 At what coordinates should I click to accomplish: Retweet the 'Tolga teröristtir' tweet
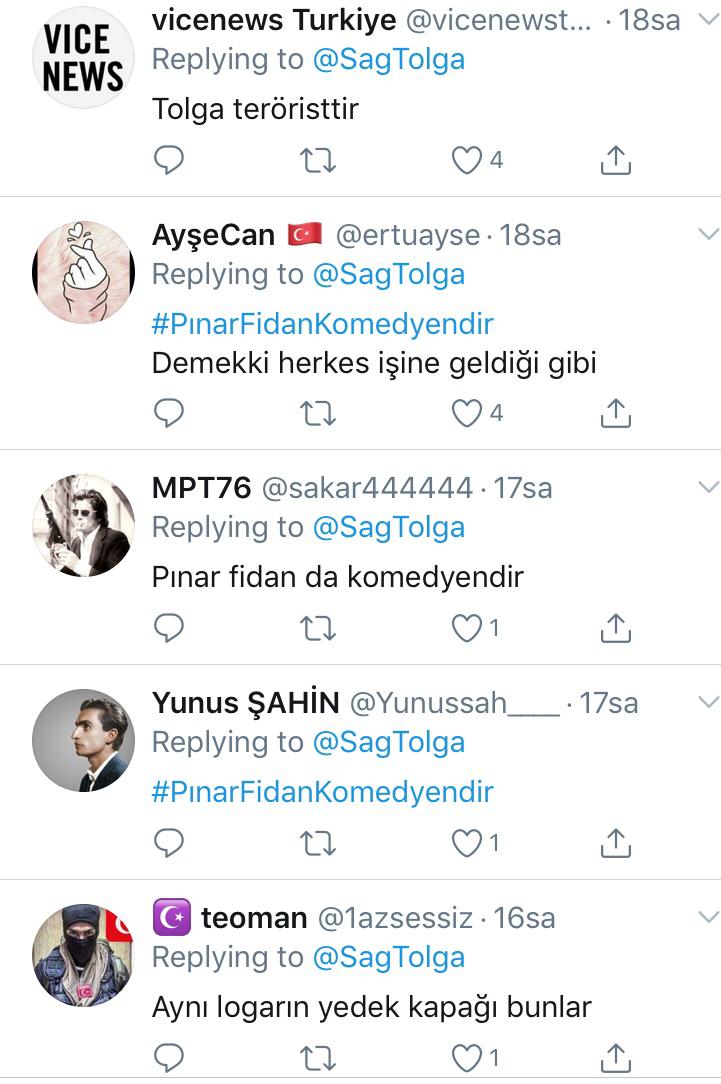(x=318, y=160)
